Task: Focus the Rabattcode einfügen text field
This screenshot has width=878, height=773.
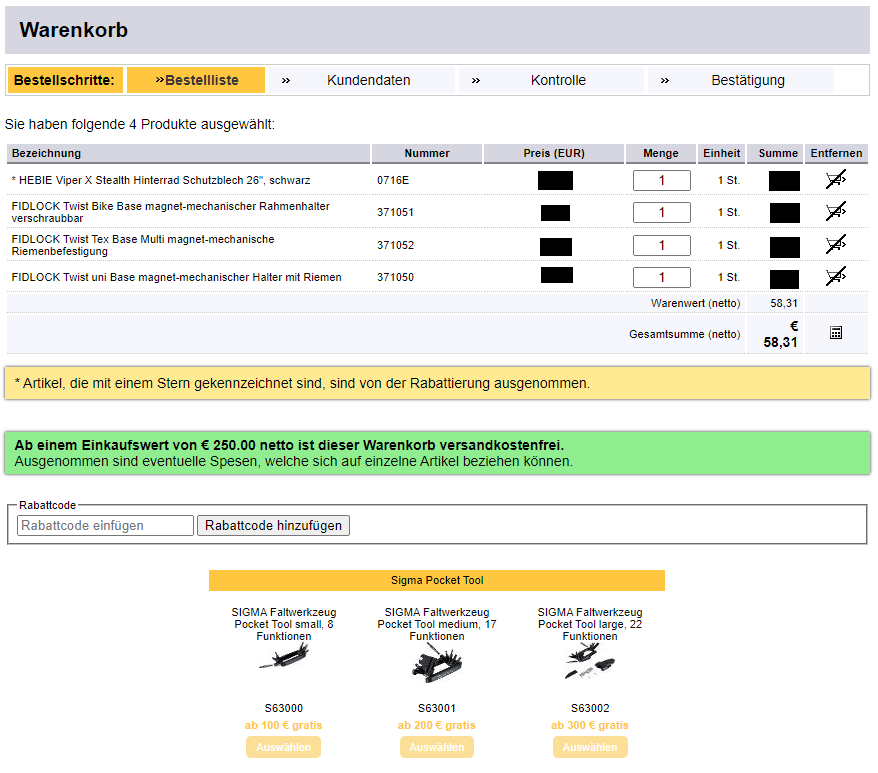Action: 105,525
